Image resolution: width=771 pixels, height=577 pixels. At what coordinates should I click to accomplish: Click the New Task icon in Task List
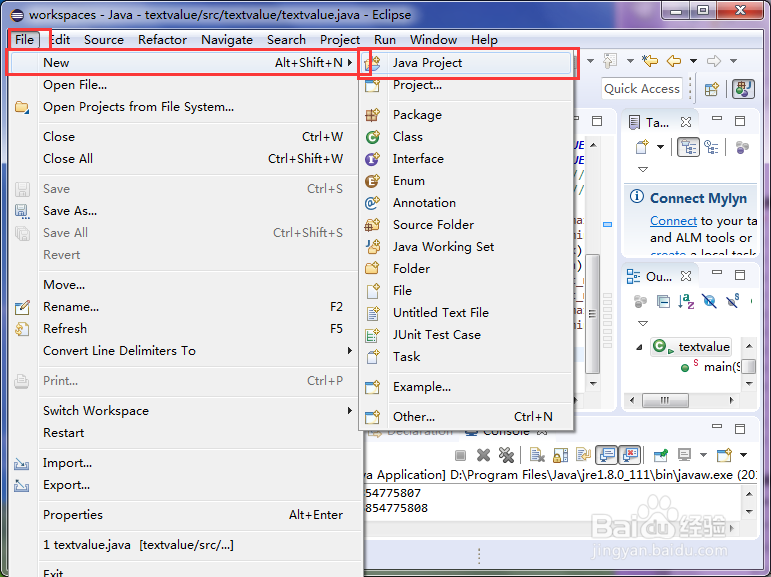coord(642,147)
